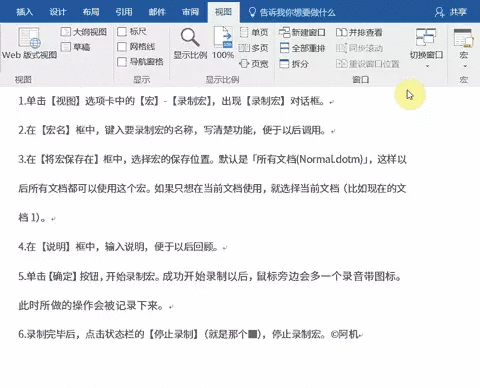Image resolution: width=480 pixels, height=388 pixels.
Task: Open the References (引用) tab
Action: (124, 12)
